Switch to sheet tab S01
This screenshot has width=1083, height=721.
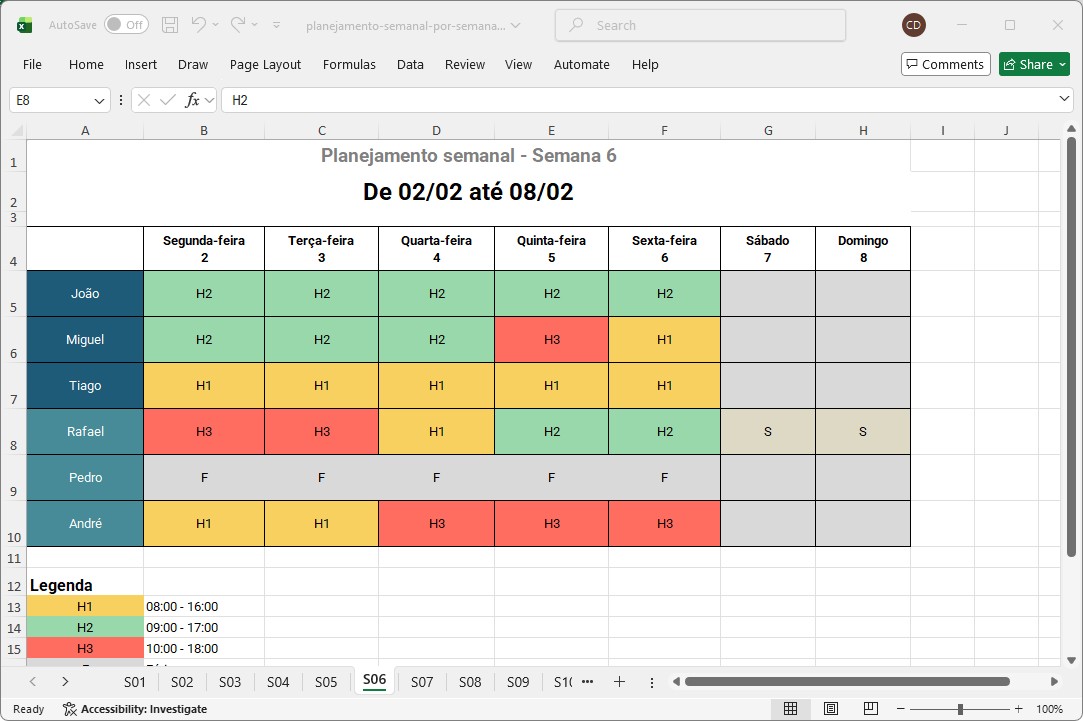135,682
